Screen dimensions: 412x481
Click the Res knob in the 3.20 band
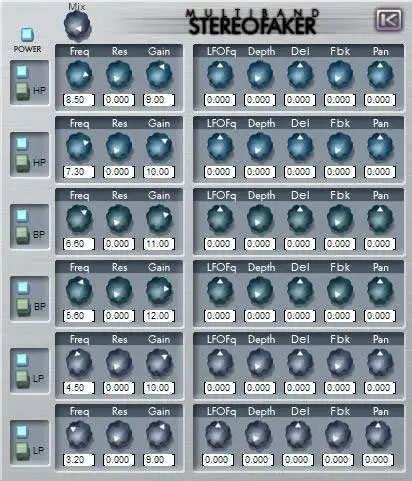coord(119,435)
